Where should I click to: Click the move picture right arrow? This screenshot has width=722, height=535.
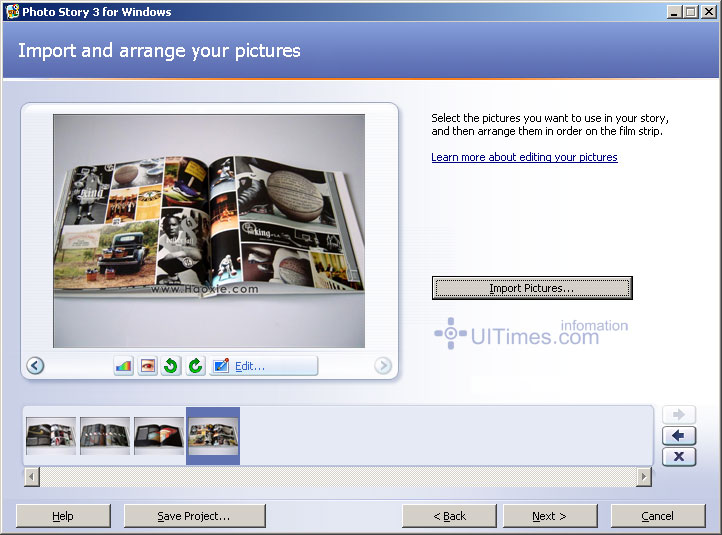click(x=679, y=415)
